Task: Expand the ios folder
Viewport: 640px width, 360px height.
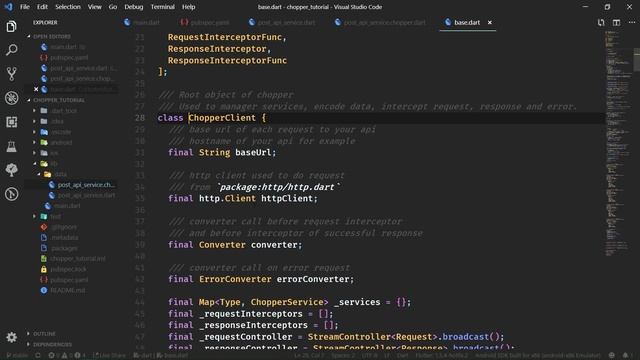Action: click(54, 153)
